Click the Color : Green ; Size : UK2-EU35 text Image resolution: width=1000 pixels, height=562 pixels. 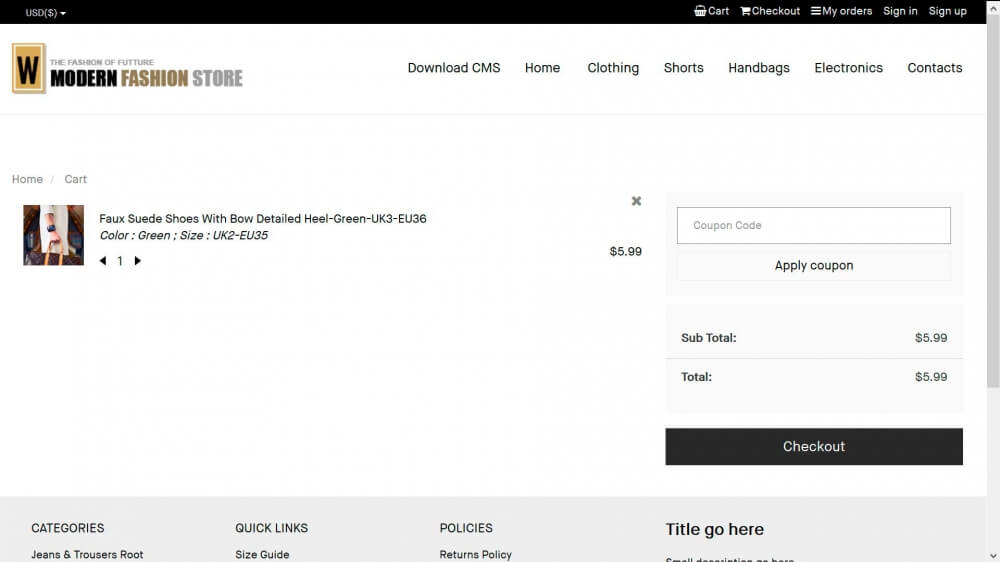(x=184, y=235)
